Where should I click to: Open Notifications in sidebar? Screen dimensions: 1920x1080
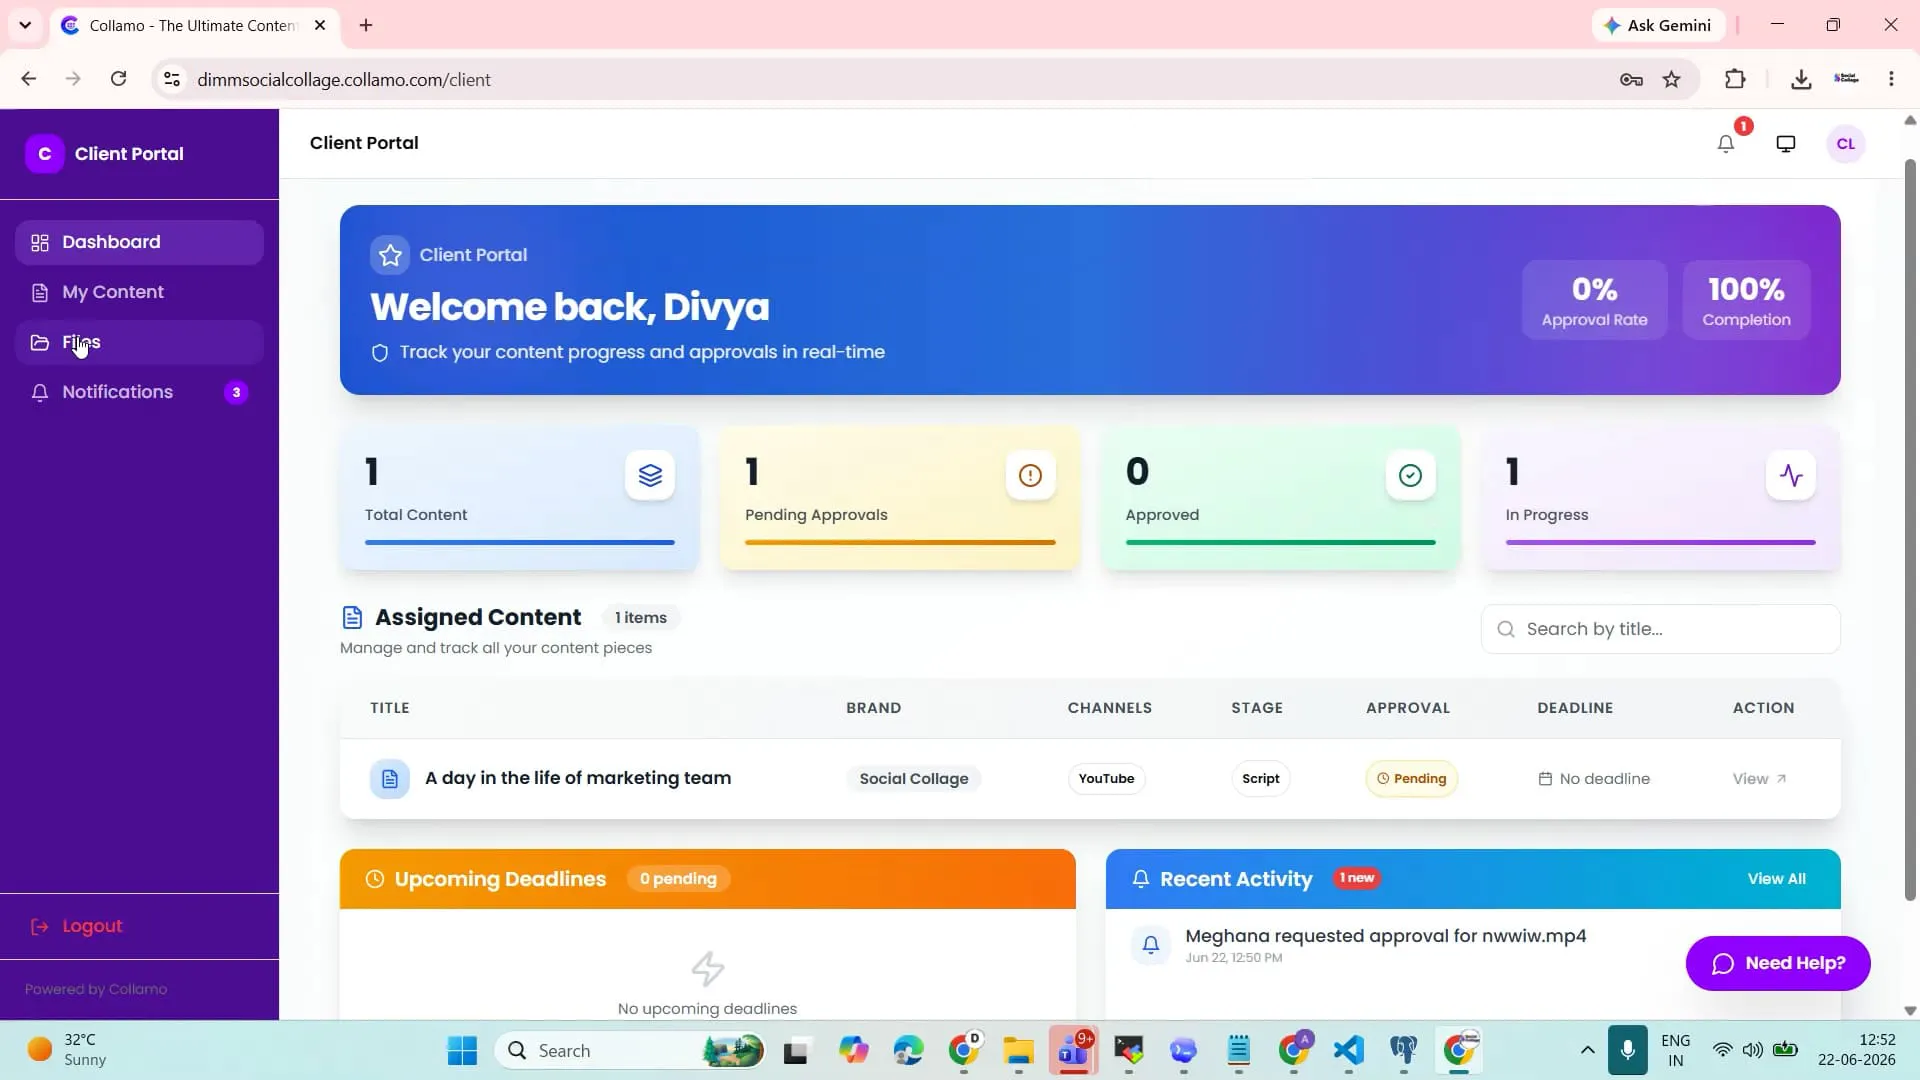pos(139,392)
